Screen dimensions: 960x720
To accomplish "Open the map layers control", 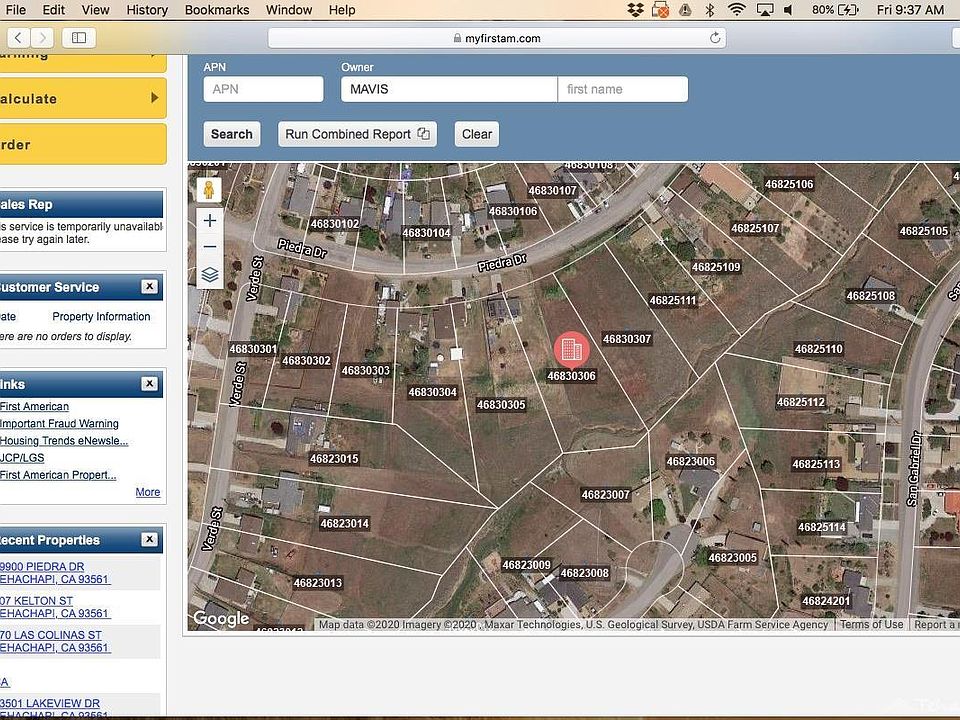I will [x=209, y=274].
